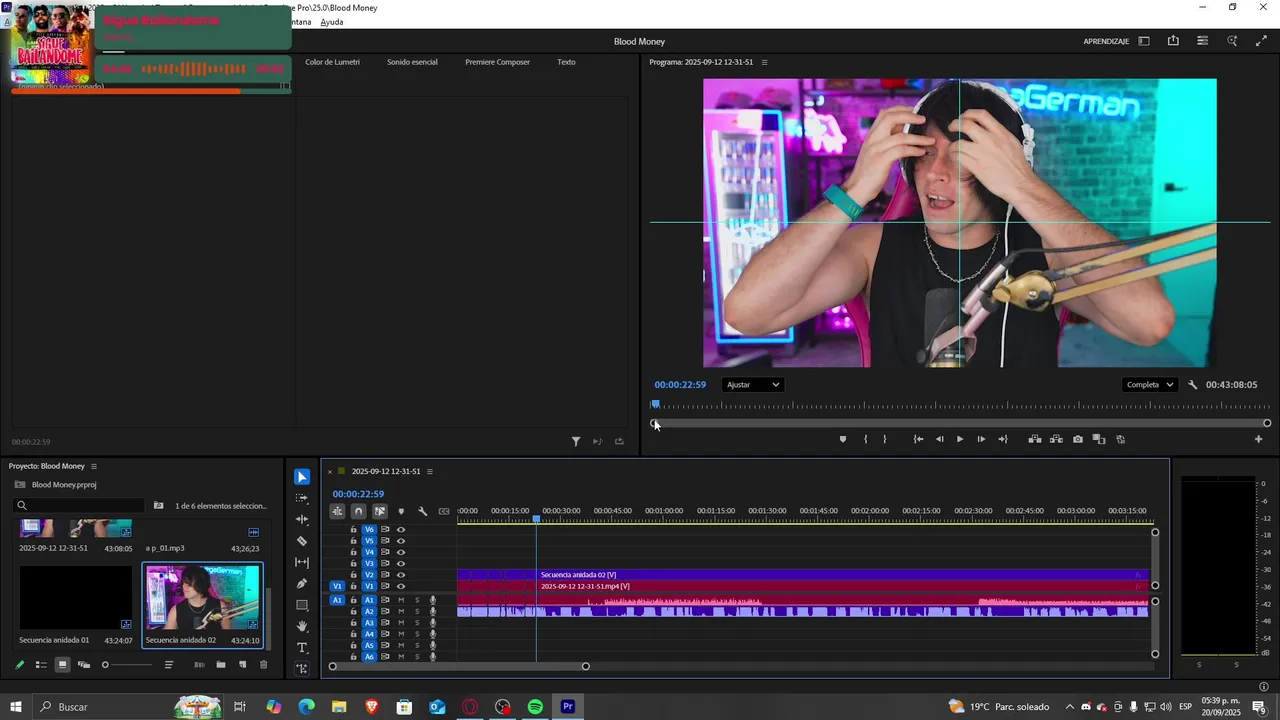Select the Slip tool
Image resolution: width=1280 pixels, height=720 pixels.
pyautogui.click(x=302, y=562)
